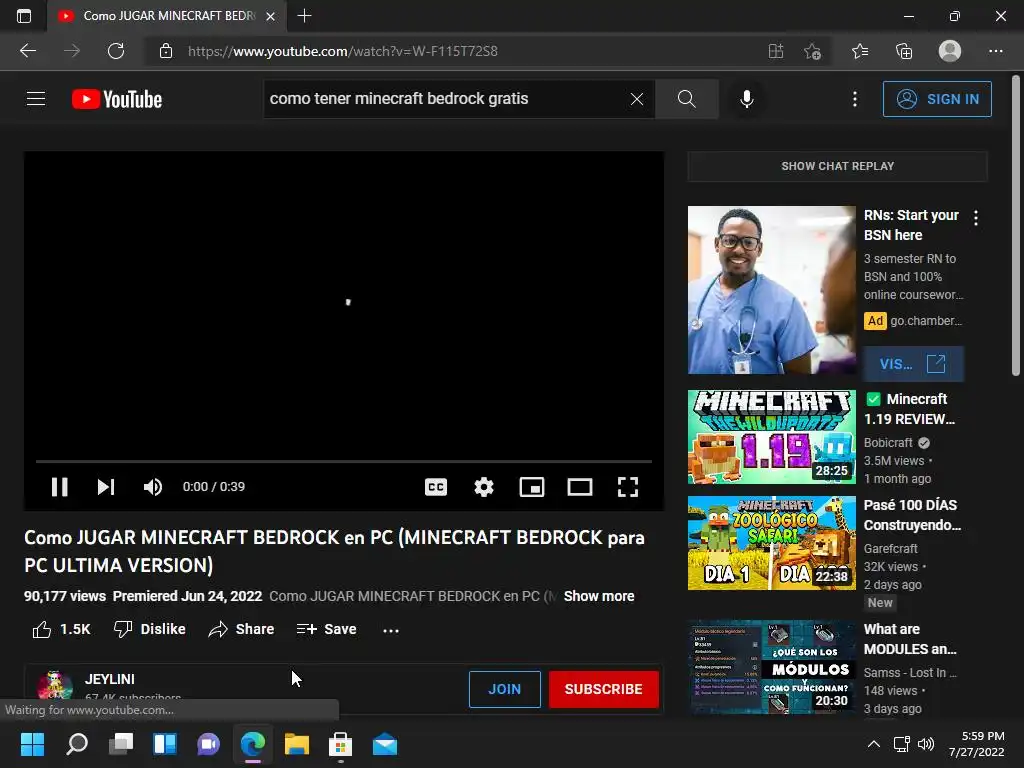Viewport: 1024px width, 768px height.
Task: Open browser profile avatar
Action: pyautogui.click(x=950, y=51)
